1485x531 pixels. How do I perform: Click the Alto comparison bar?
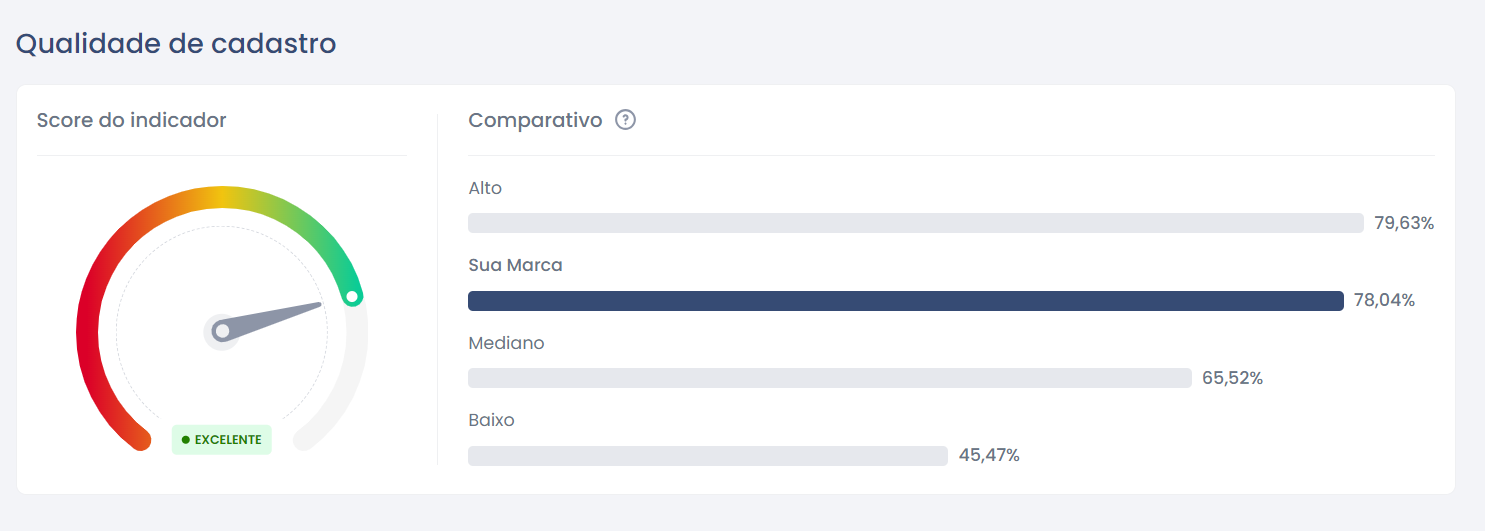(916, 223)
